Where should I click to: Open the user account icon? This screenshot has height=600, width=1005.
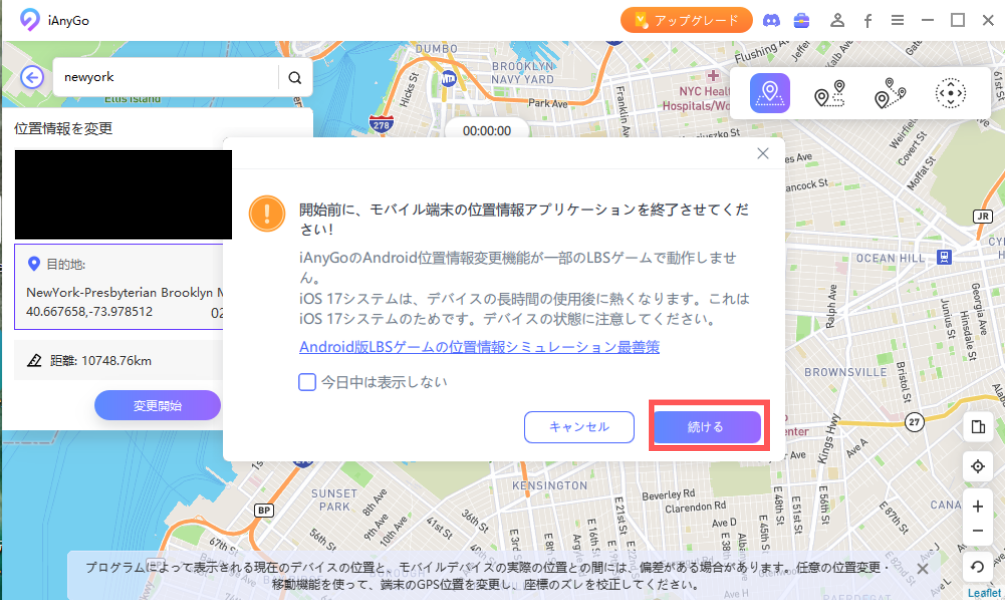pyautogui.click(x=838, y=20)
